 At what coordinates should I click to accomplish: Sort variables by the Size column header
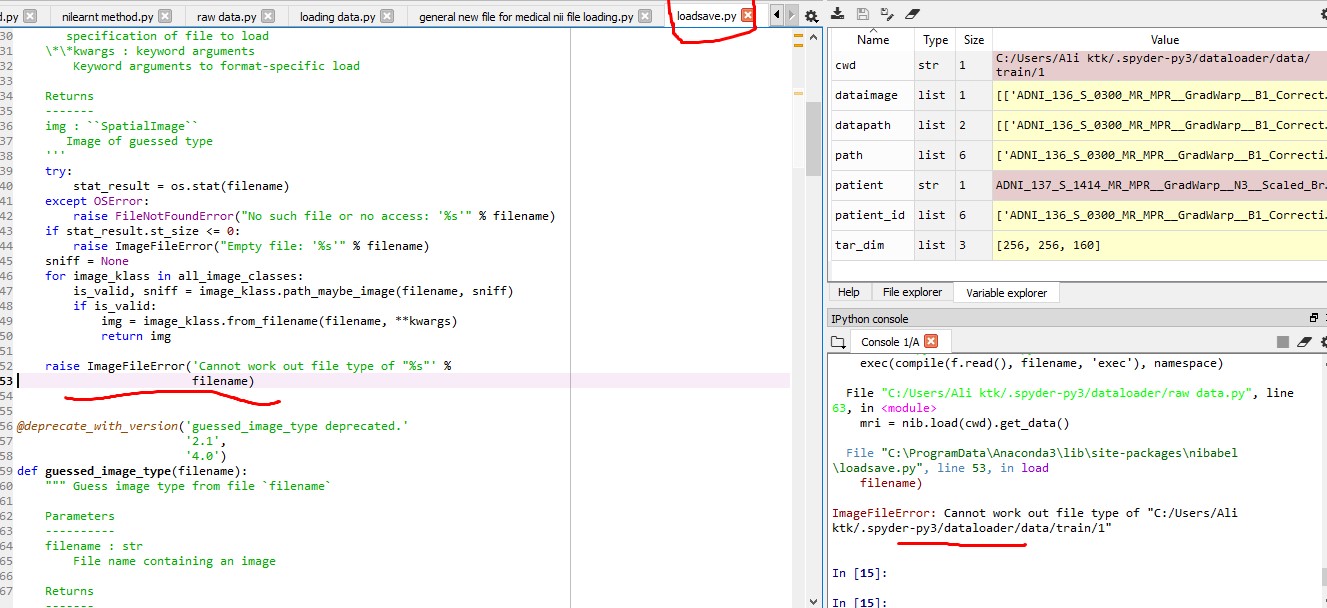coord(974,40)
